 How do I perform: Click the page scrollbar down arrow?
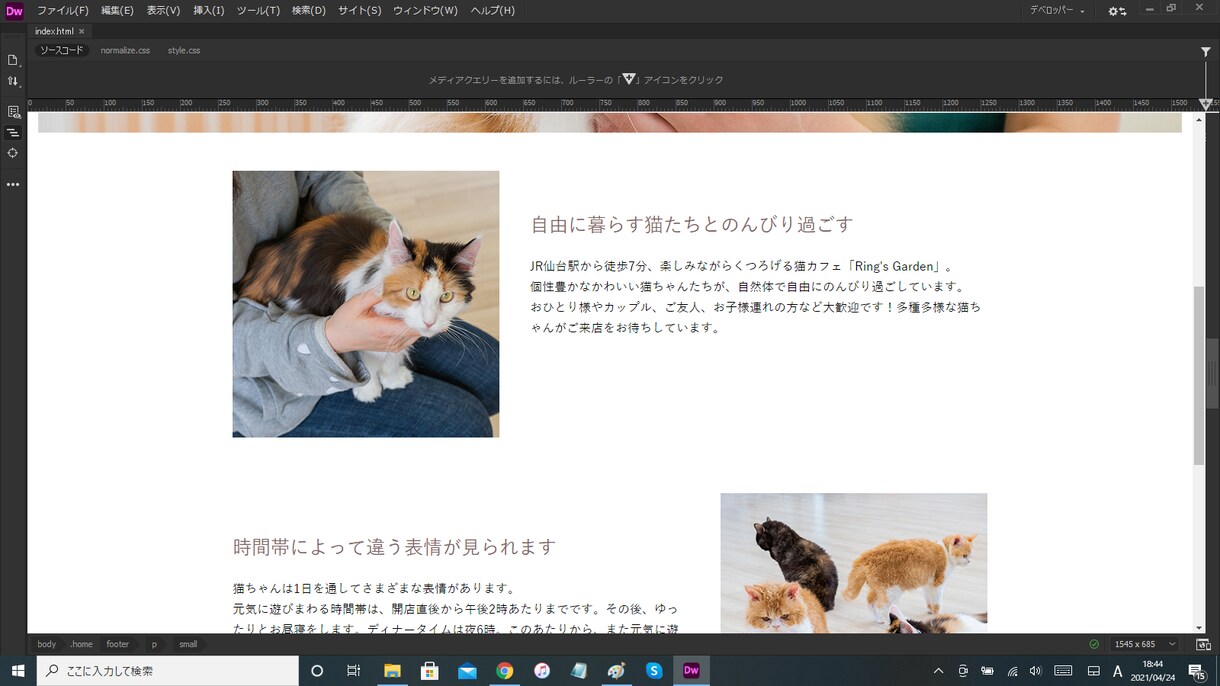(1199, 627)
